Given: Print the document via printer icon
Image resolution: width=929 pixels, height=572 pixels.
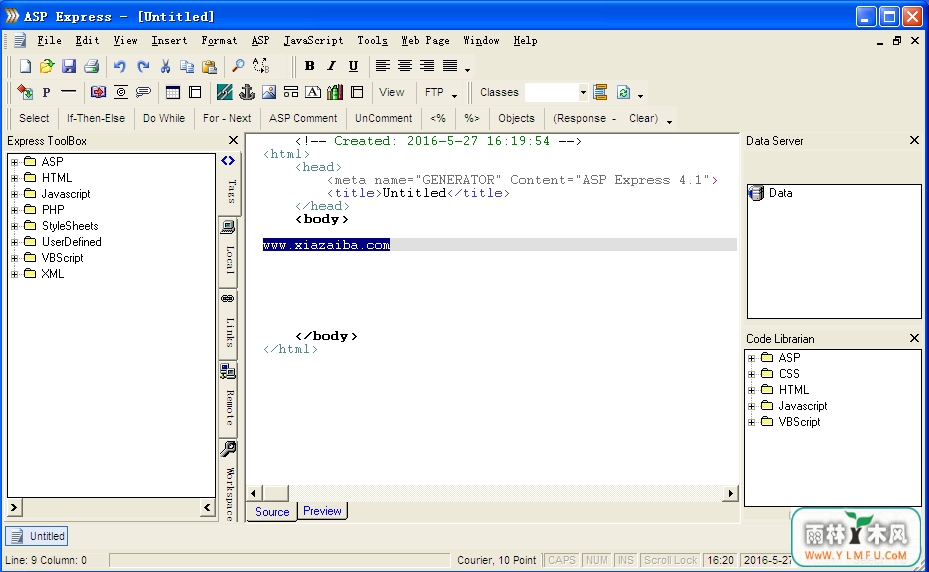Looking at the screenshot, I should click(x=91, y=66).
